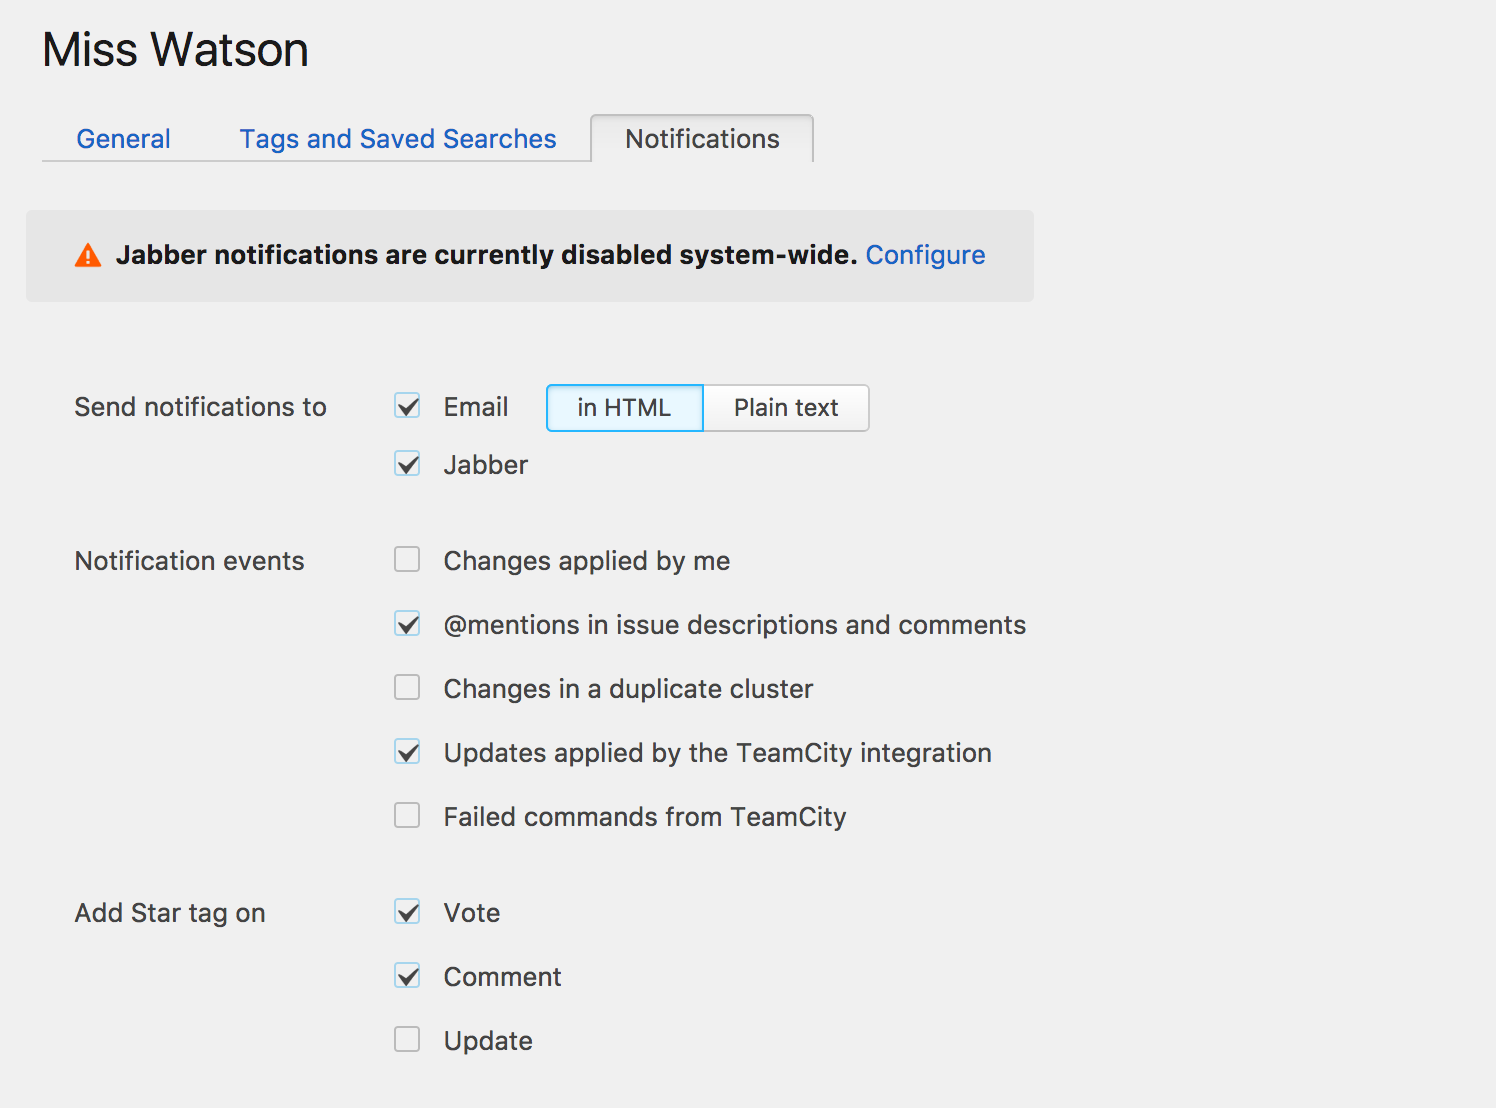Click the 'Miss Watson' profile heading
1496x1108 pixels.
click(175, 50)
